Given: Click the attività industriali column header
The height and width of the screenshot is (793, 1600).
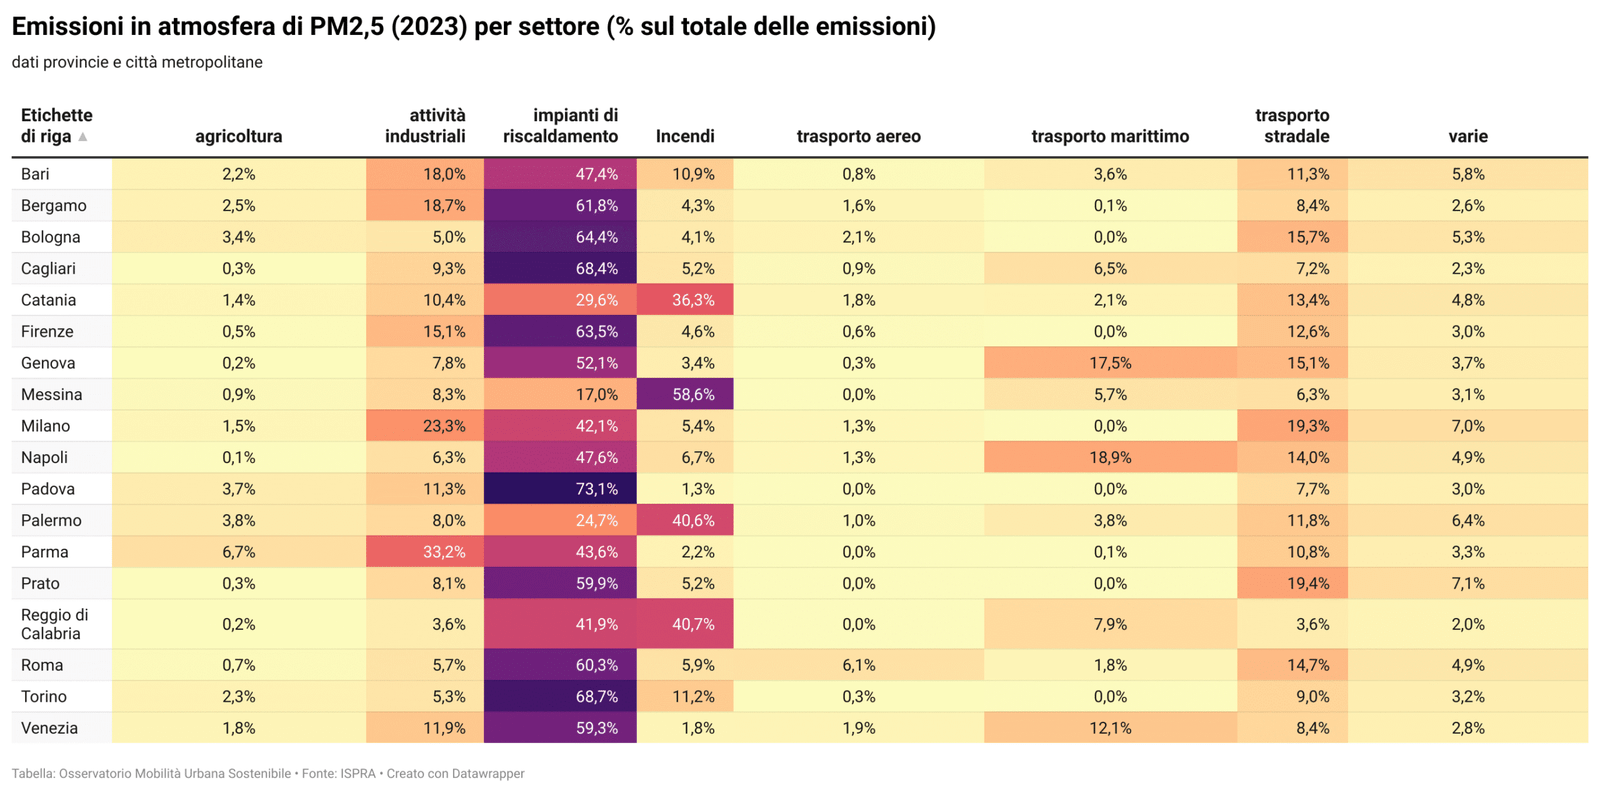Looking at the screenshot, I should 425,126.
